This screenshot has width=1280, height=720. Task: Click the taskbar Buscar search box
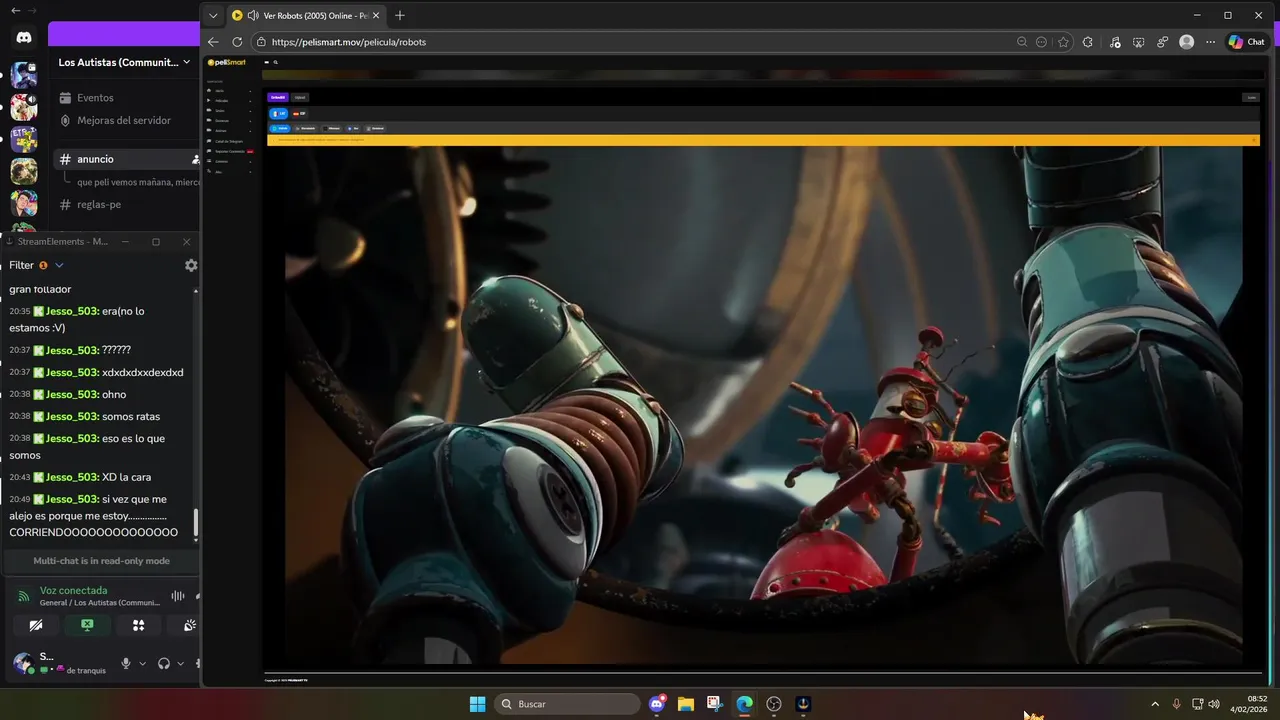[569, 704]
